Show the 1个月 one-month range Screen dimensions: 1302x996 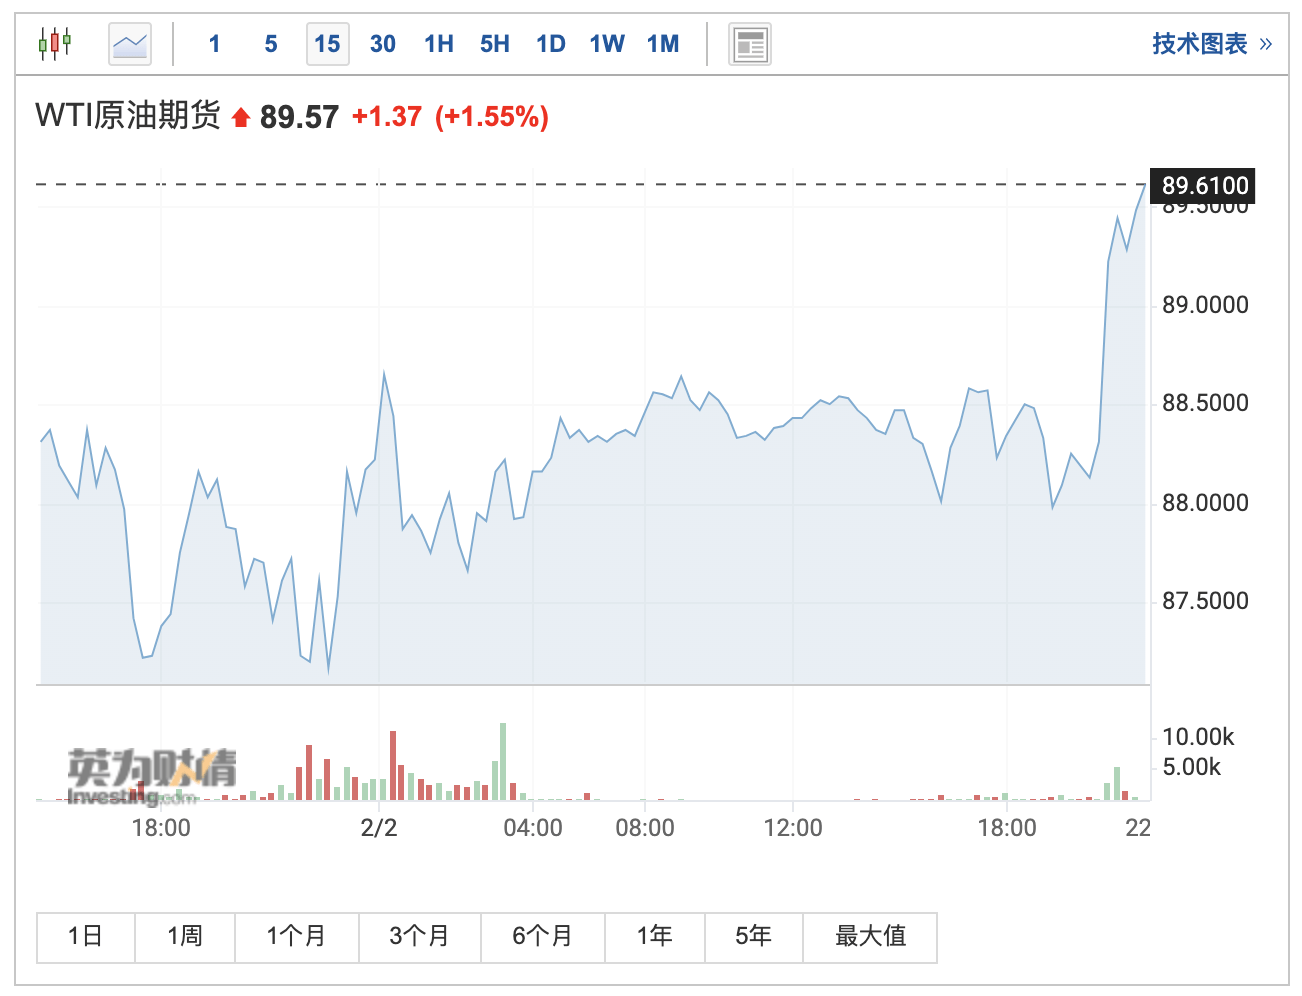tap(296, 937)
